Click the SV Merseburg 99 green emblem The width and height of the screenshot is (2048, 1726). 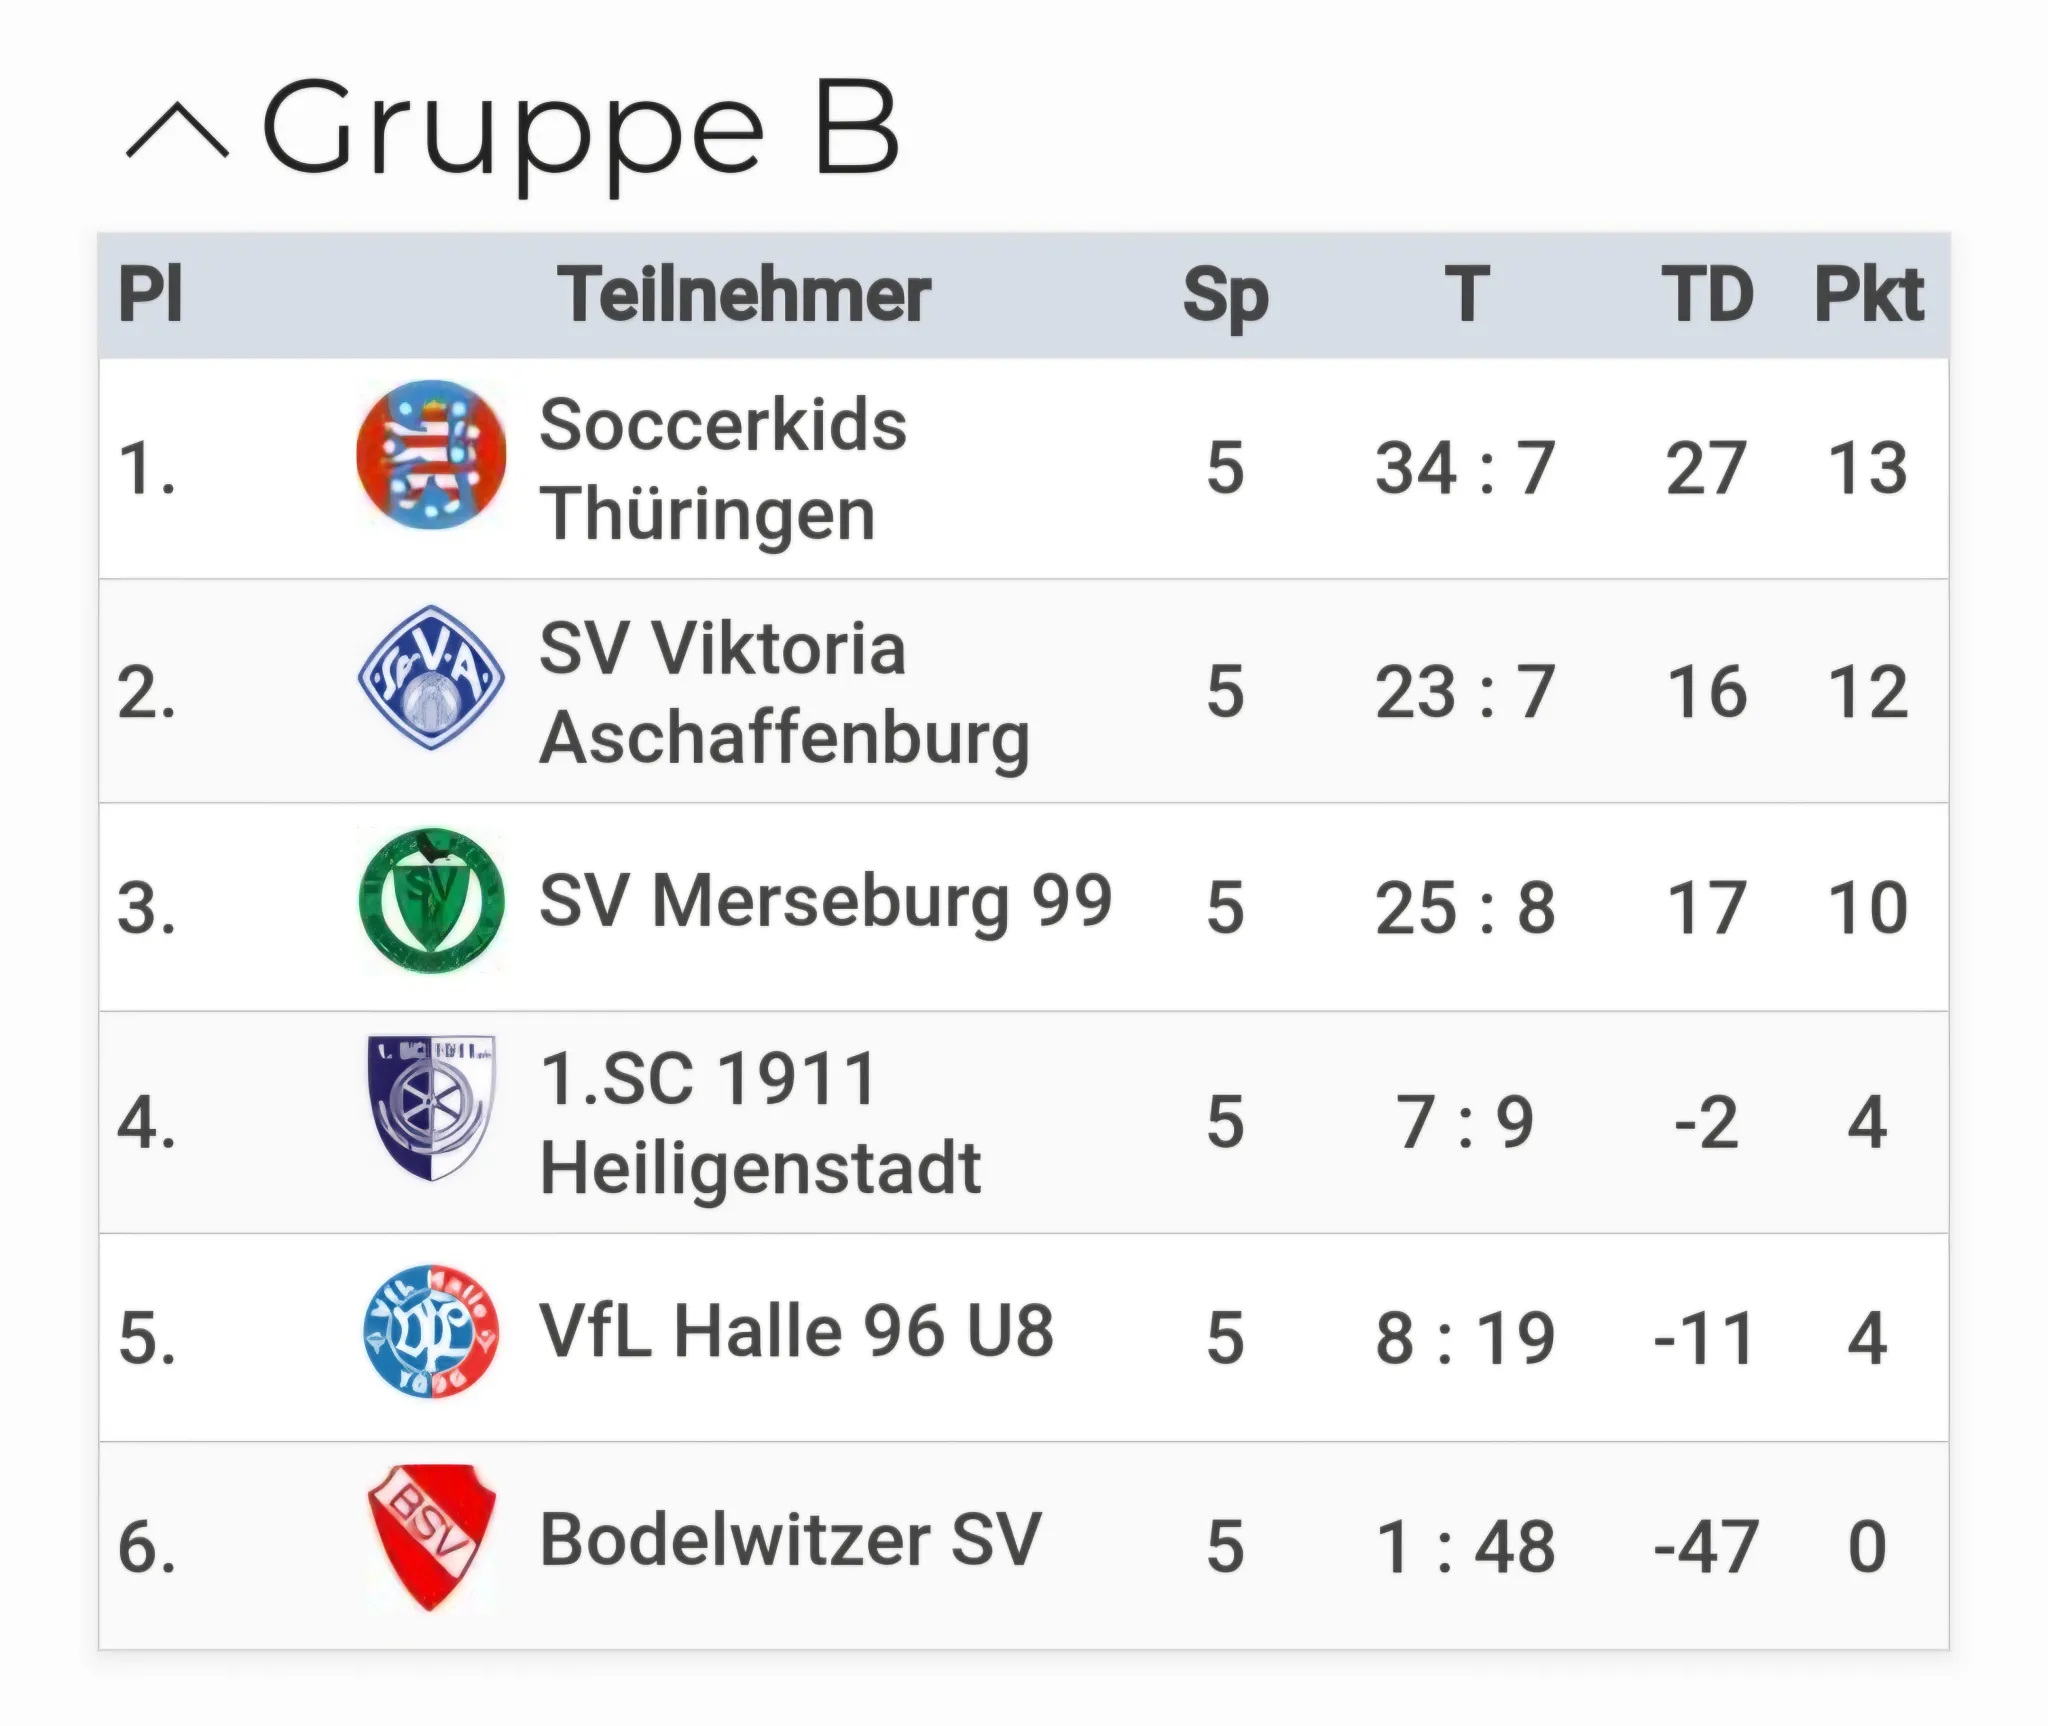[431, 901]
